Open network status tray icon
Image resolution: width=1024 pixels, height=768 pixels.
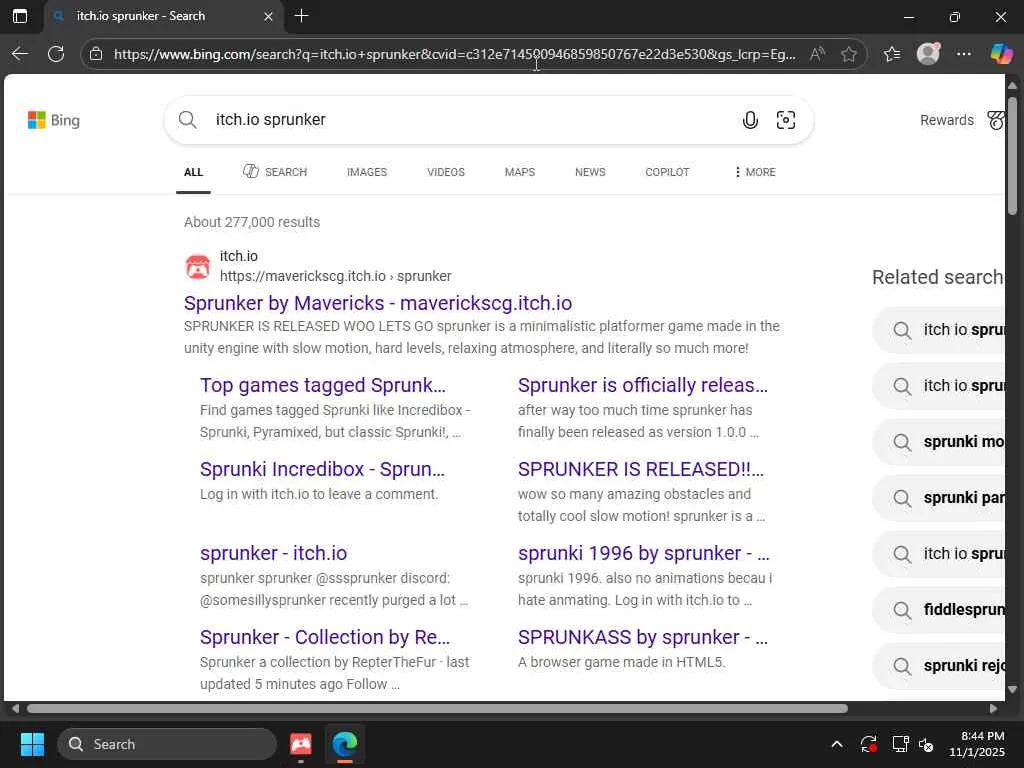pyautogui.click(x=901, y=744)
